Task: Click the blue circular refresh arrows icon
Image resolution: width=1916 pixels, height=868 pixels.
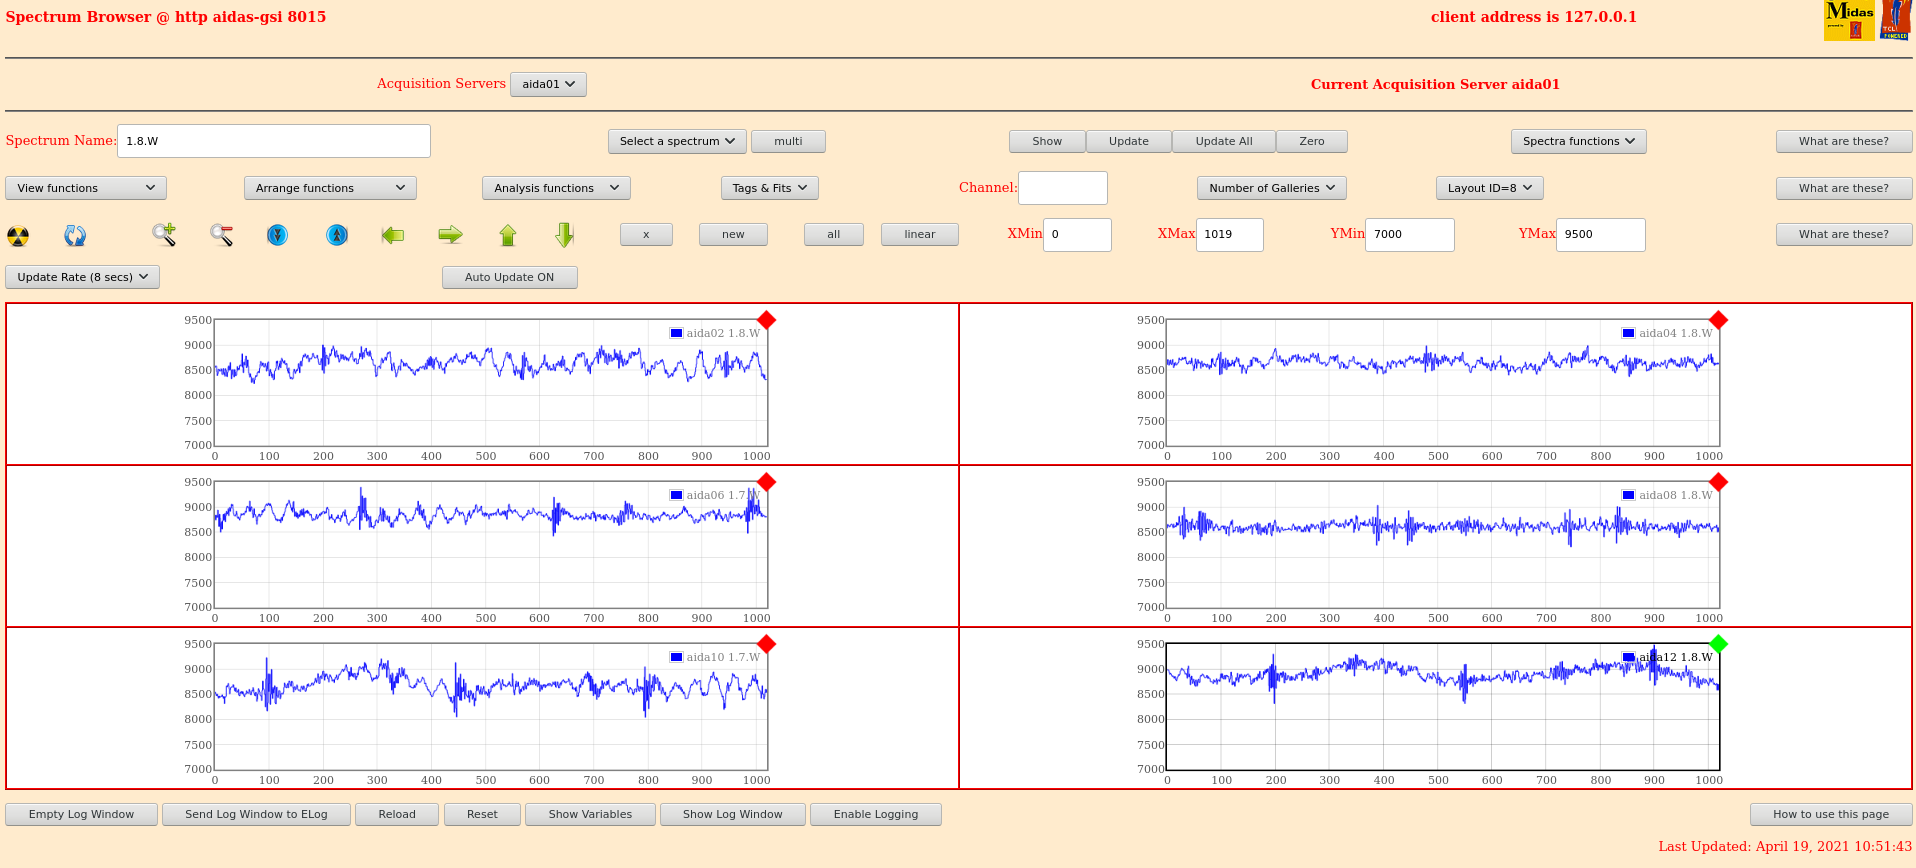Action: (x=75, y=236)
